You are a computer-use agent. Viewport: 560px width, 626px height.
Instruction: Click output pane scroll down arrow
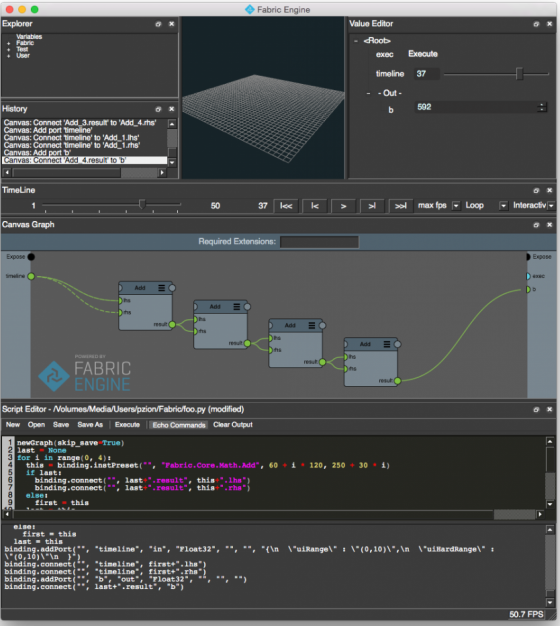coord(550,602)
